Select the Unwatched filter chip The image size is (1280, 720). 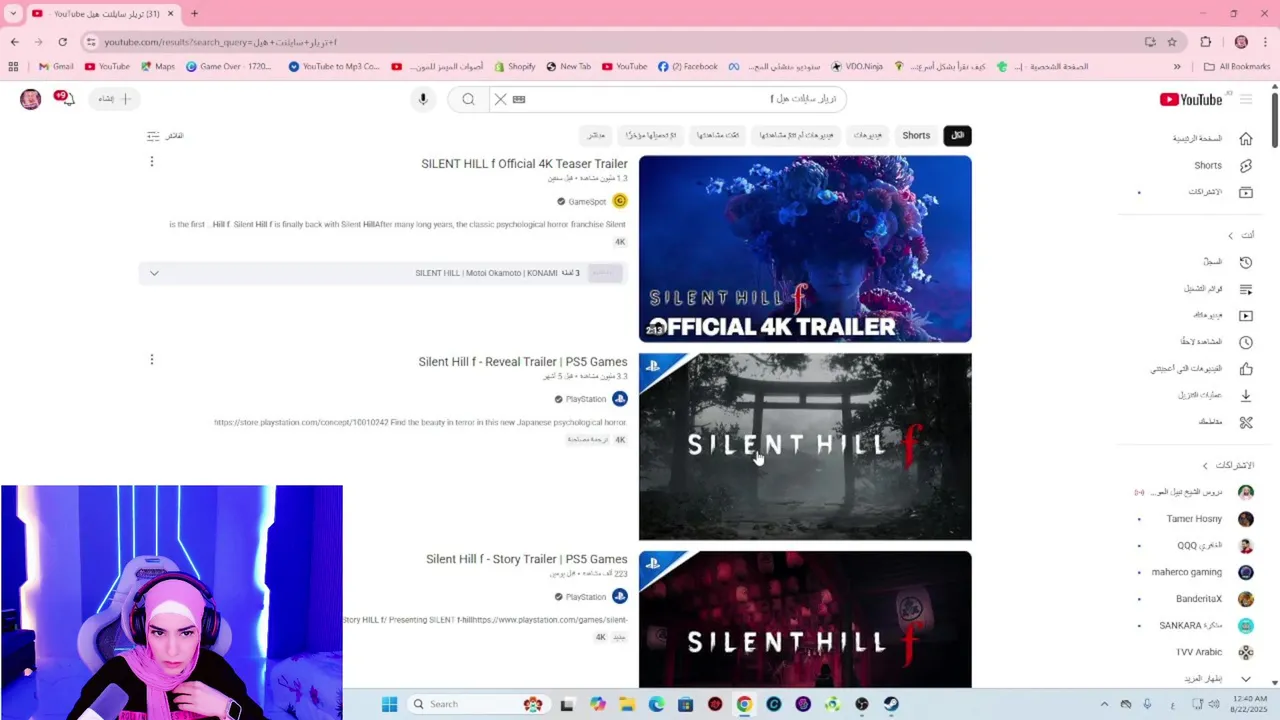point(796,136)
